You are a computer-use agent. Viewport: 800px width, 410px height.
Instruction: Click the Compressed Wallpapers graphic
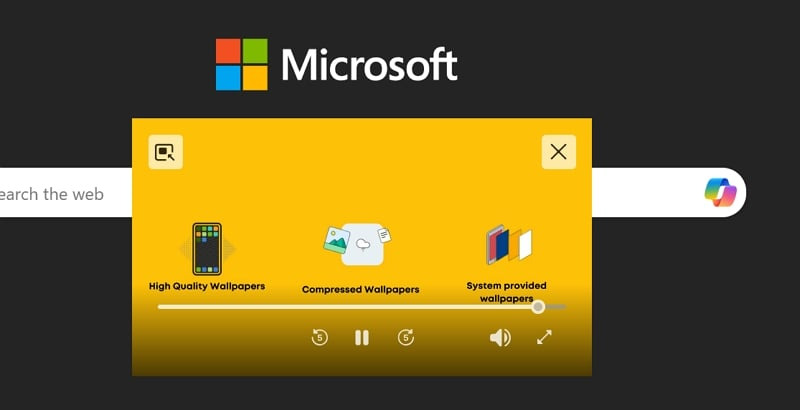[x=357, y=244]
